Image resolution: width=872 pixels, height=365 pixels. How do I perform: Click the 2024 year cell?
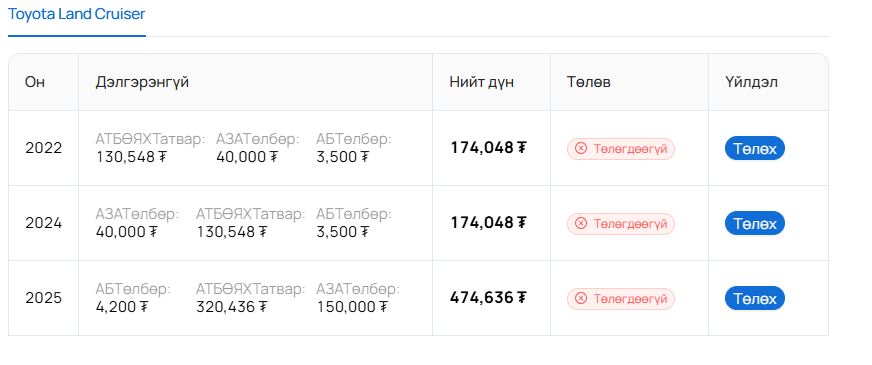(x=43, y=223)
